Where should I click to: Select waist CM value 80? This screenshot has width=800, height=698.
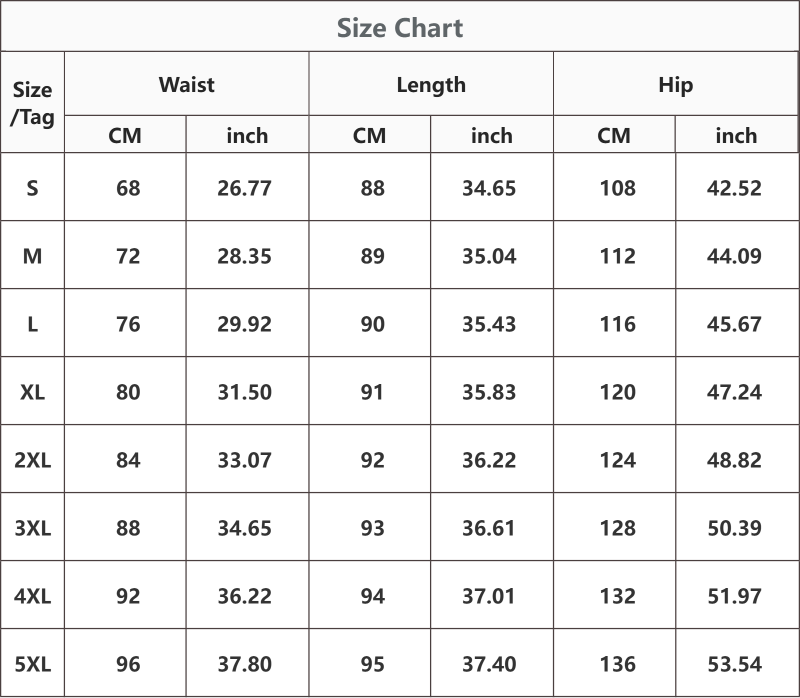(128, 392)
